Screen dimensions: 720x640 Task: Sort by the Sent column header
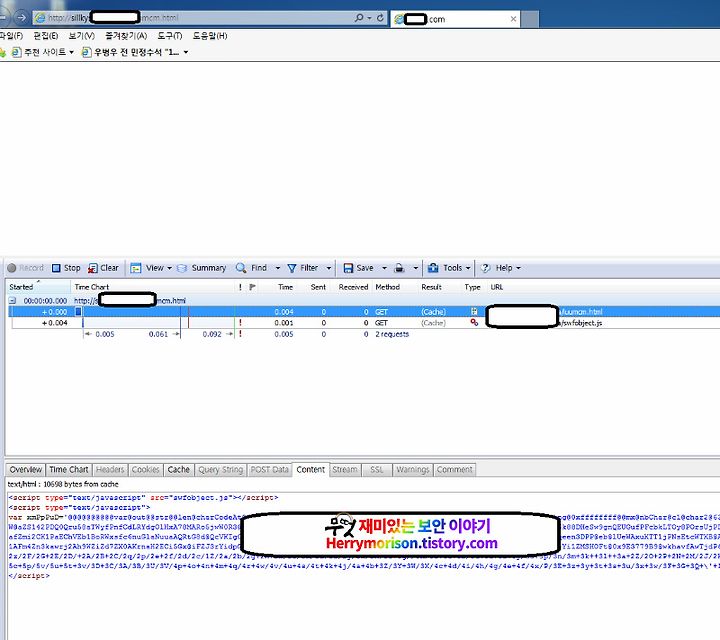click(x=318, y=287)
